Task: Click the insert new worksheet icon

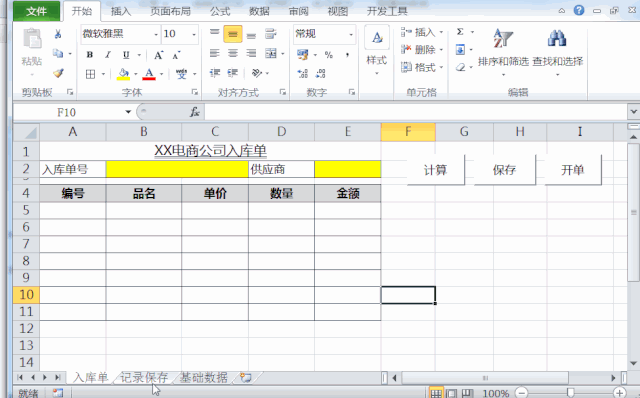Action: click(245, 378)
